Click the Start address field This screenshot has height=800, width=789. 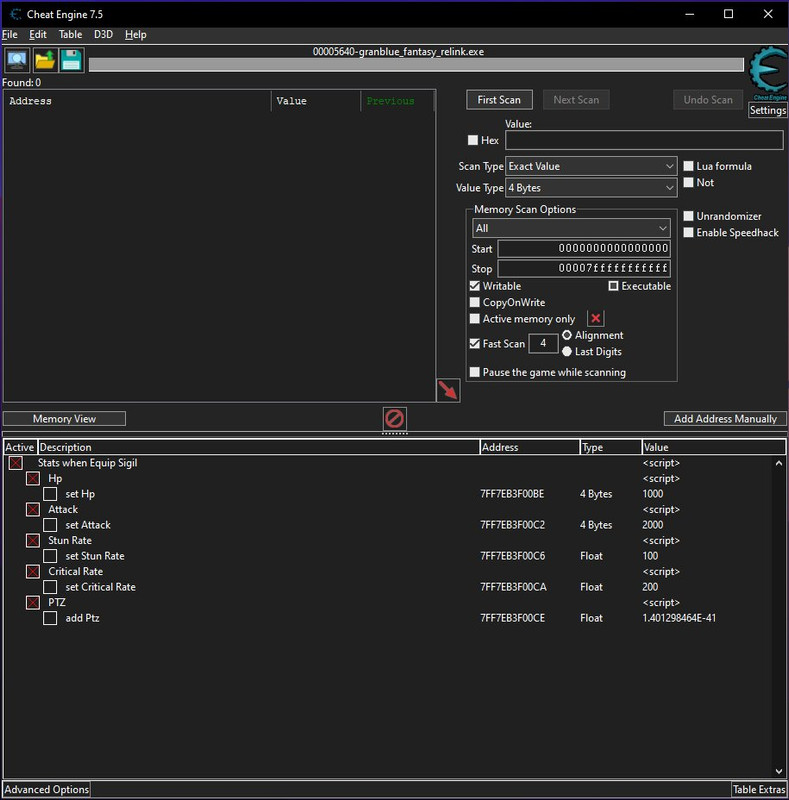[584, 248]
